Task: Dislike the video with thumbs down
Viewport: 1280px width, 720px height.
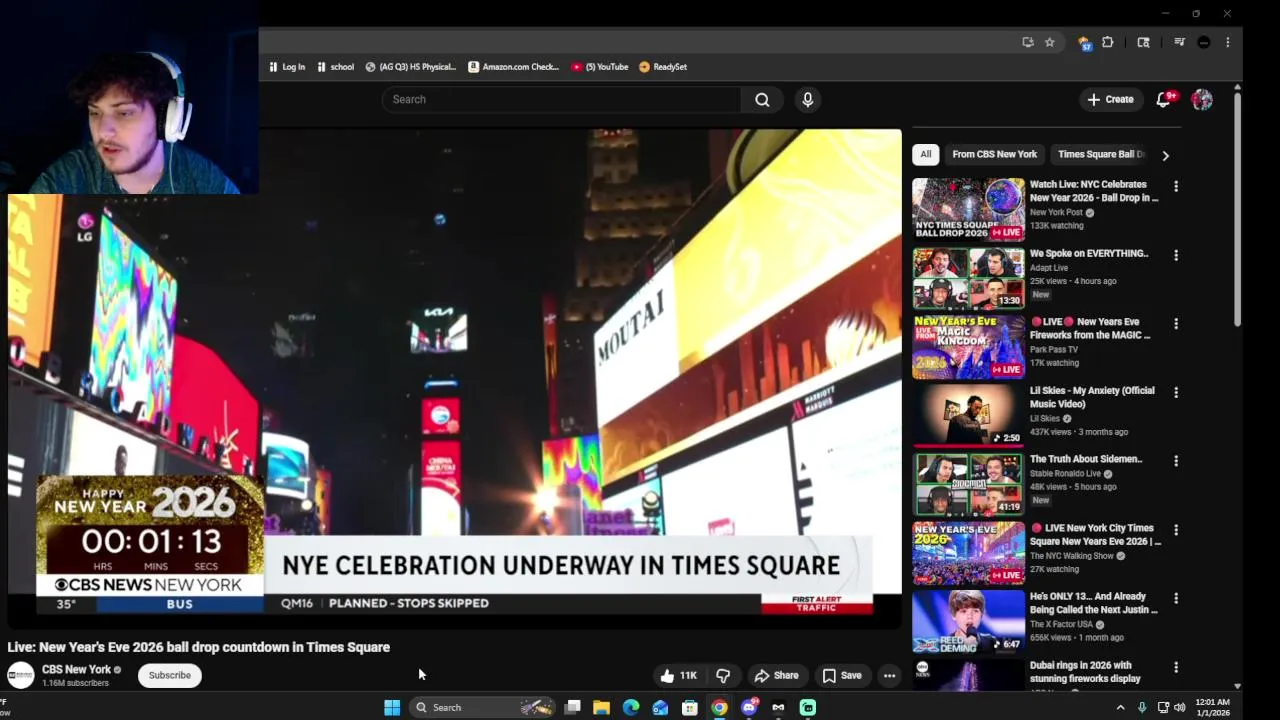Action: (x=723, y=676)
